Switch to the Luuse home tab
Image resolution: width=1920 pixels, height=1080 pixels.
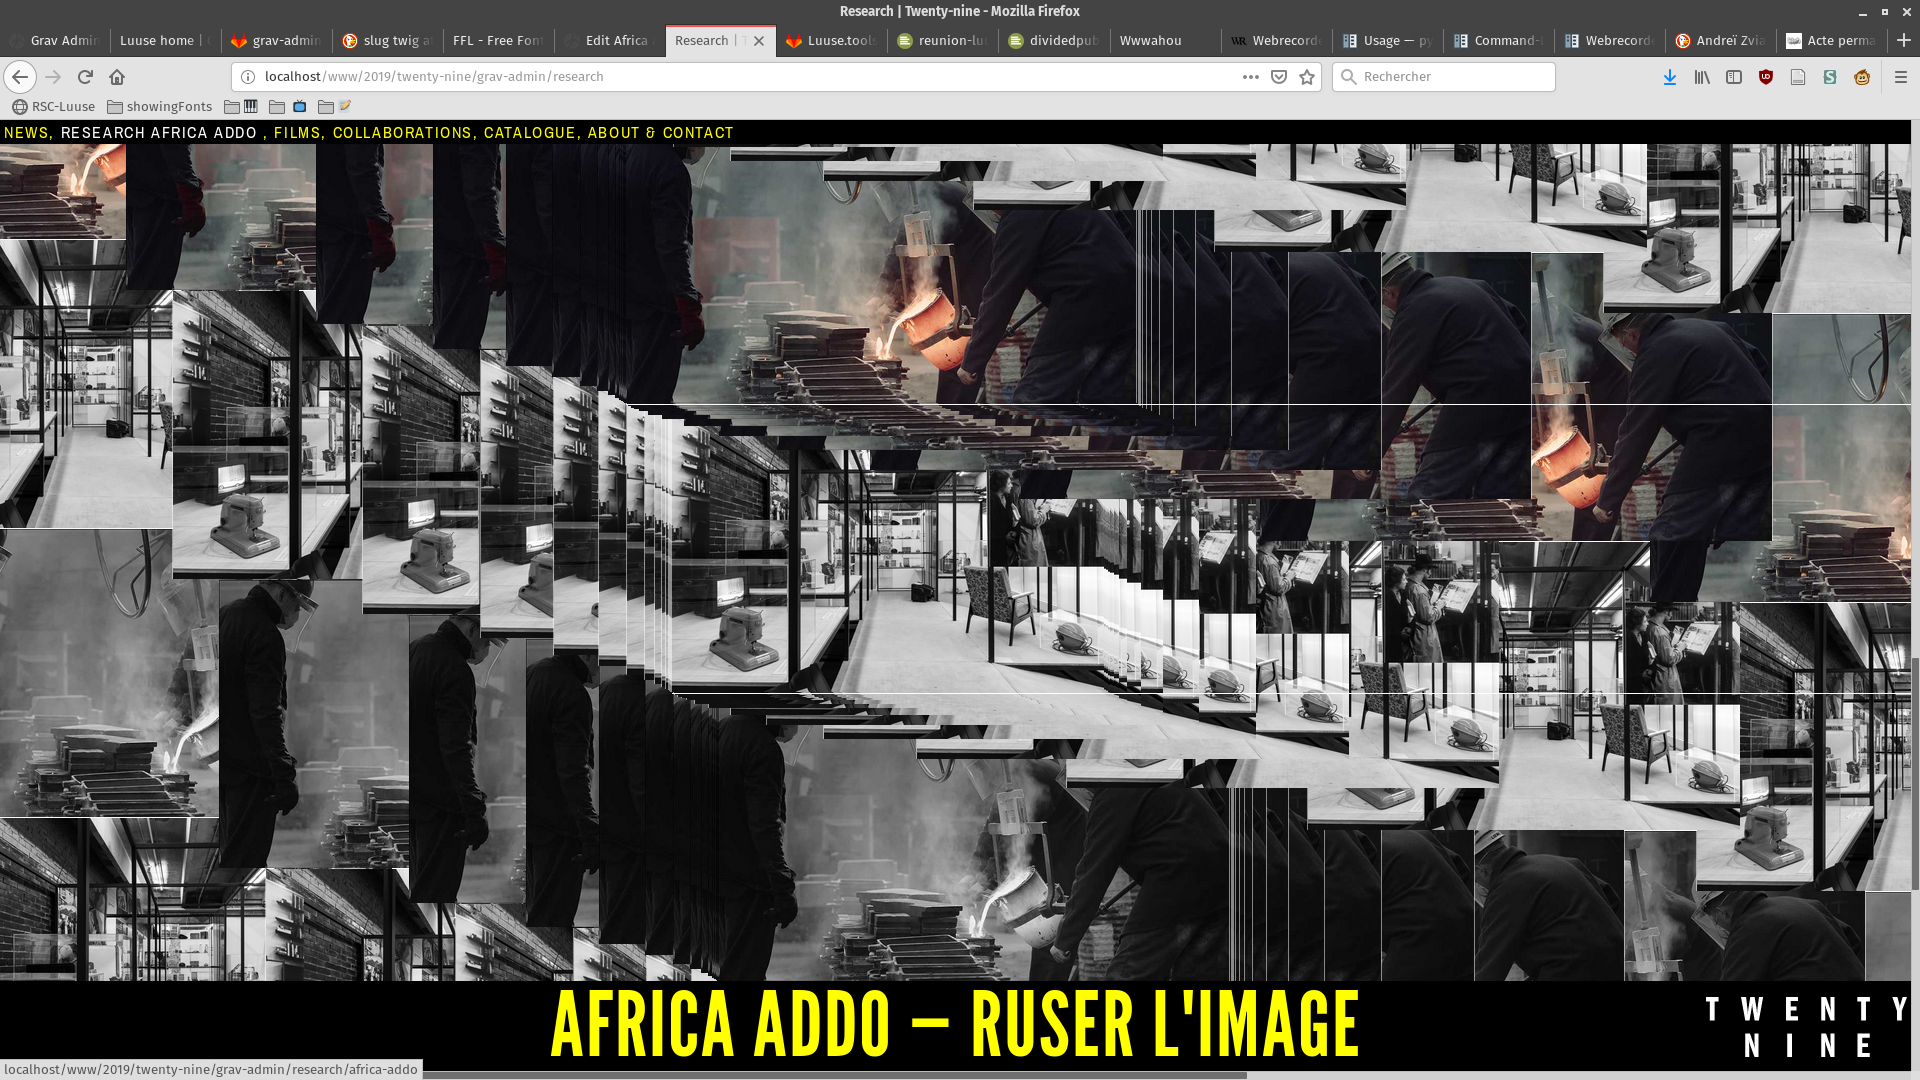(x=160, y=41)
